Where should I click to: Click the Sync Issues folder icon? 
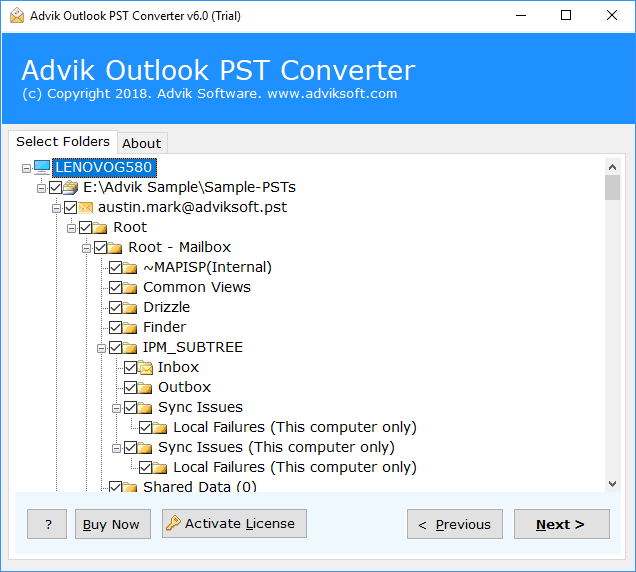tap(145, 407)
